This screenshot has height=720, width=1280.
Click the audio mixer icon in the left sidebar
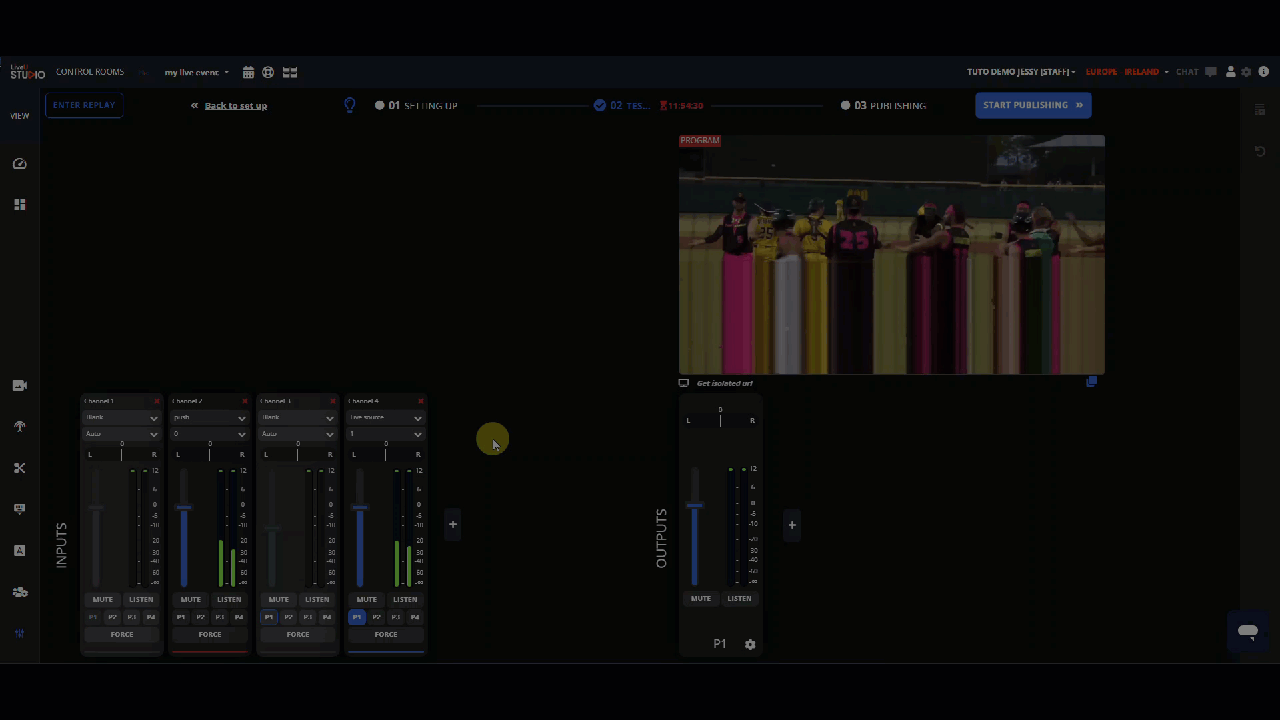[x=19, y=633]
